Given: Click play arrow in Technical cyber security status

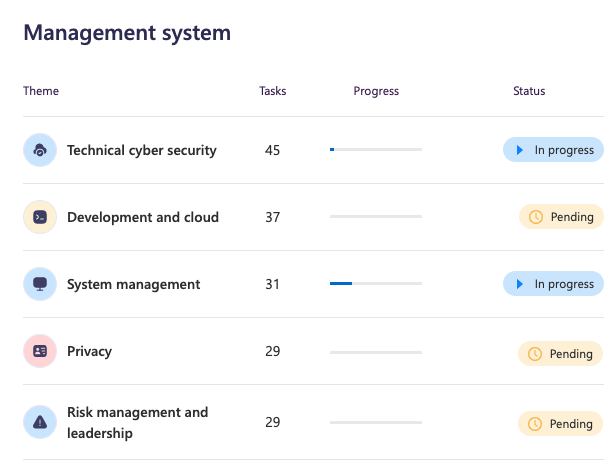Looking at the screenshot, I should click(520, 150).
